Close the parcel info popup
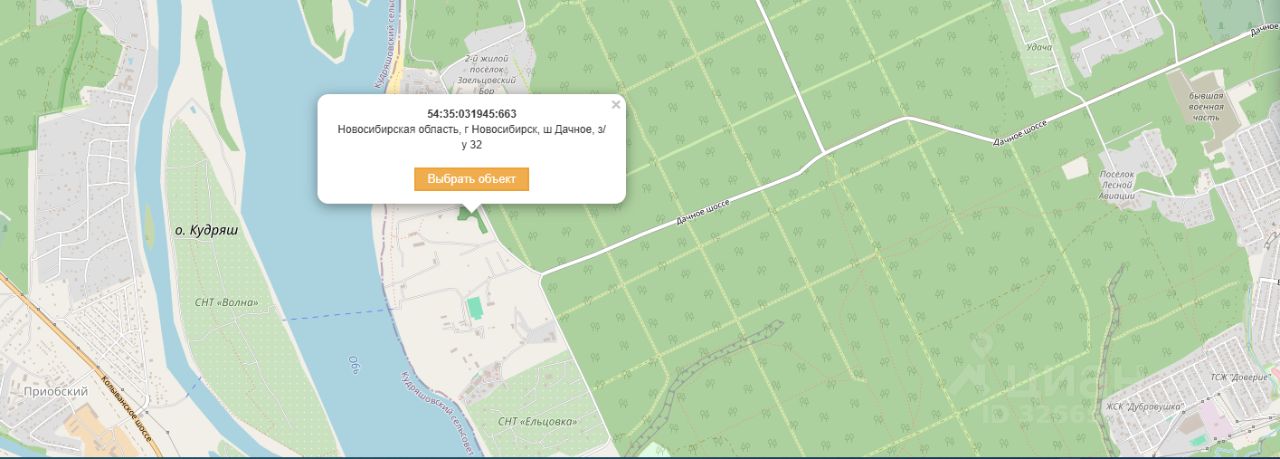 (616, 104)
